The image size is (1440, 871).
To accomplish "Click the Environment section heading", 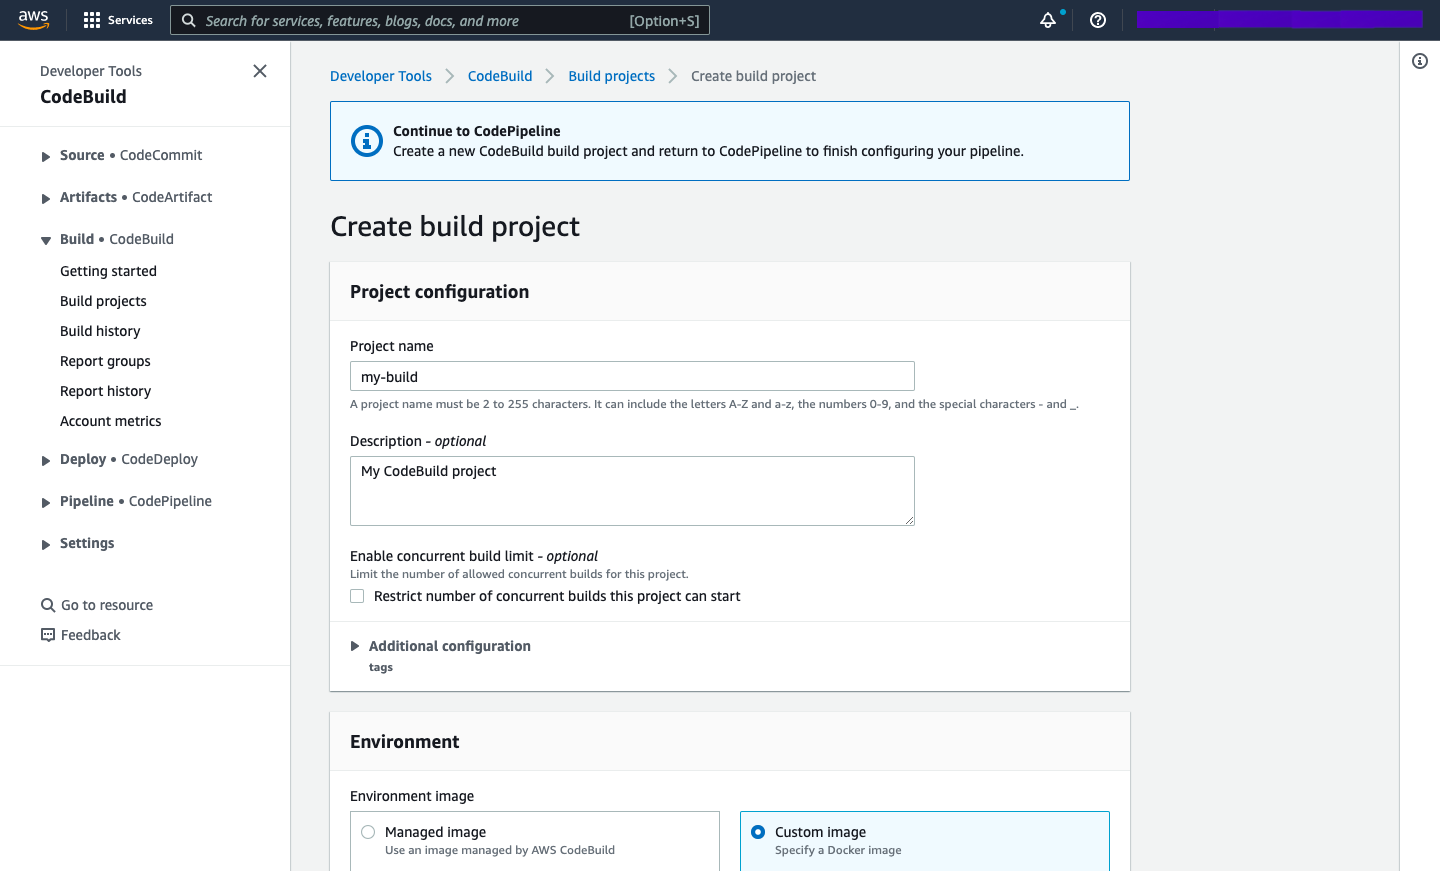I will (404, 742).
